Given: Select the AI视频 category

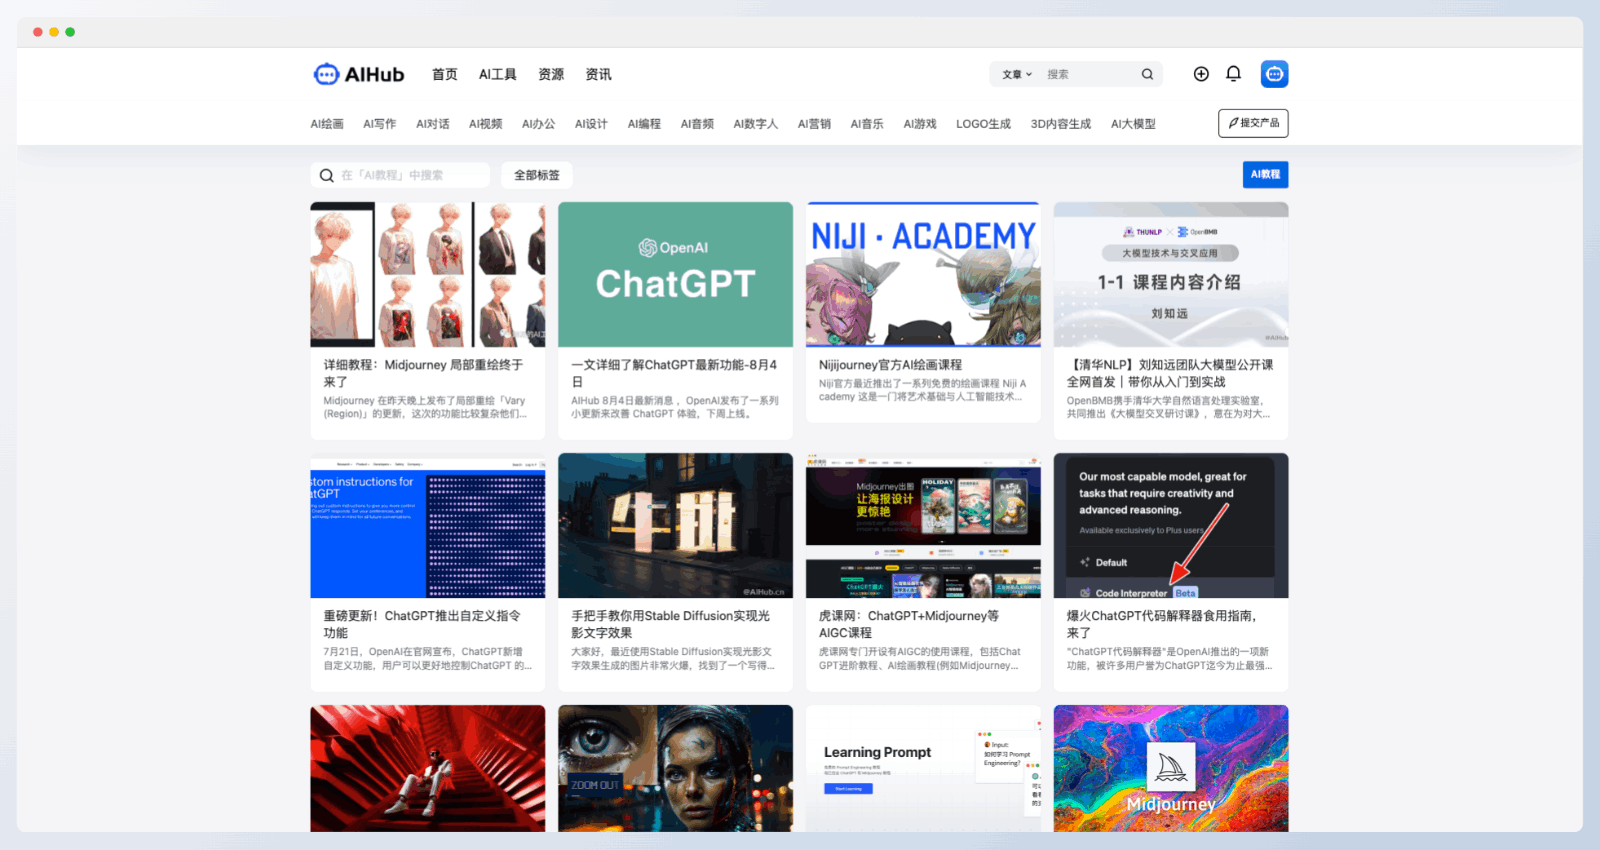Looking at the screenshot, I should (x=485, y=124).
